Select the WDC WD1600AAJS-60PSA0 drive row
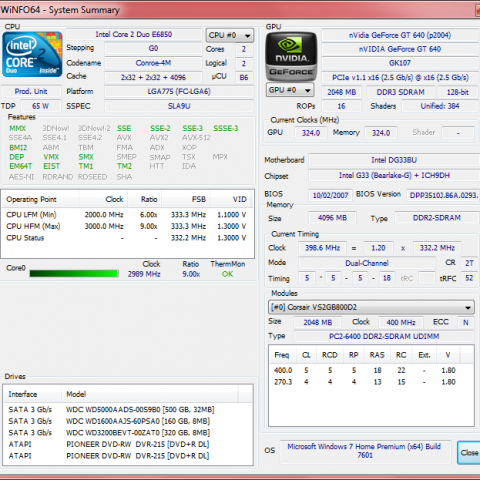 [128, 421]
